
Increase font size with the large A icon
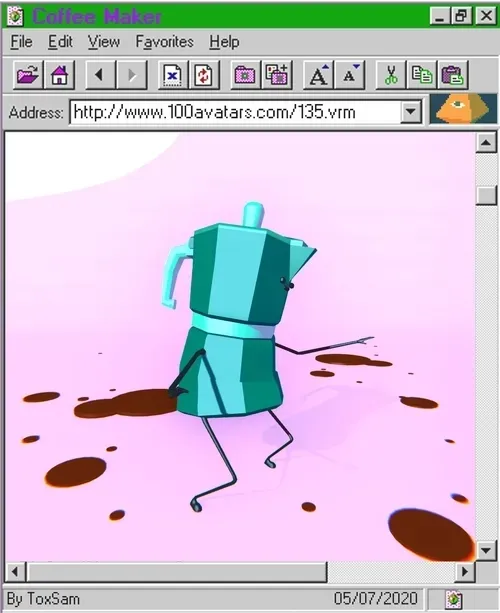[318, 75]
